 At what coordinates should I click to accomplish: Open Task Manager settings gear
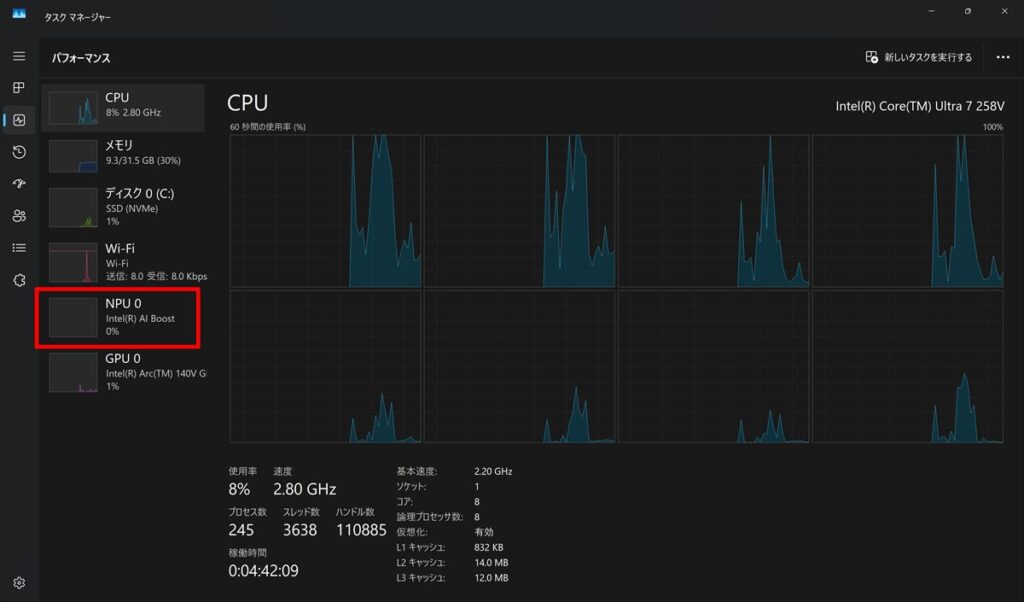point(19,582)
